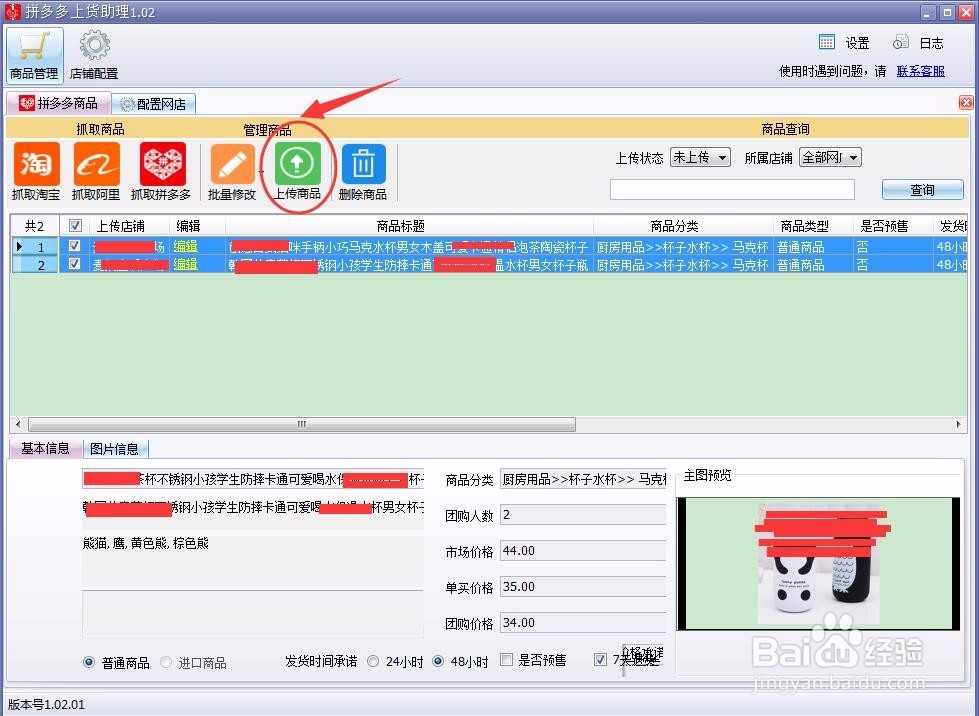This screenshot has width=979, height=716.
Task: Open the 日志 log viewer
Action: pyautogui.click(x=918, y=42)
